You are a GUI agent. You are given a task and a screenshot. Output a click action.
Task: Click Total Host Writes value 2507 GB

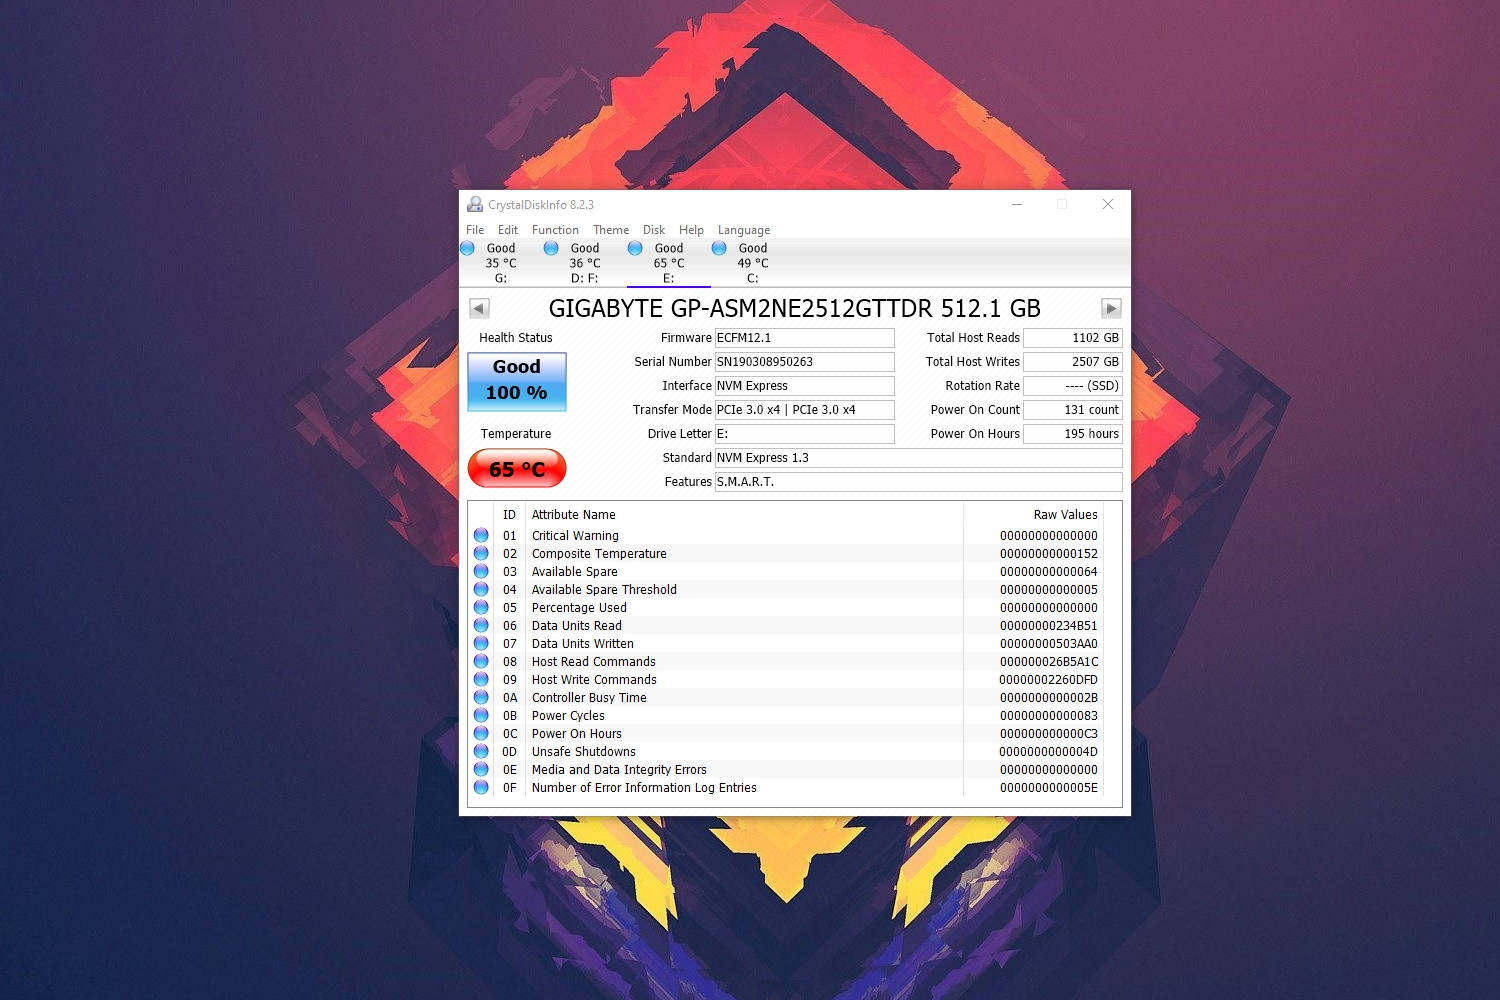tap(1073, 362)
